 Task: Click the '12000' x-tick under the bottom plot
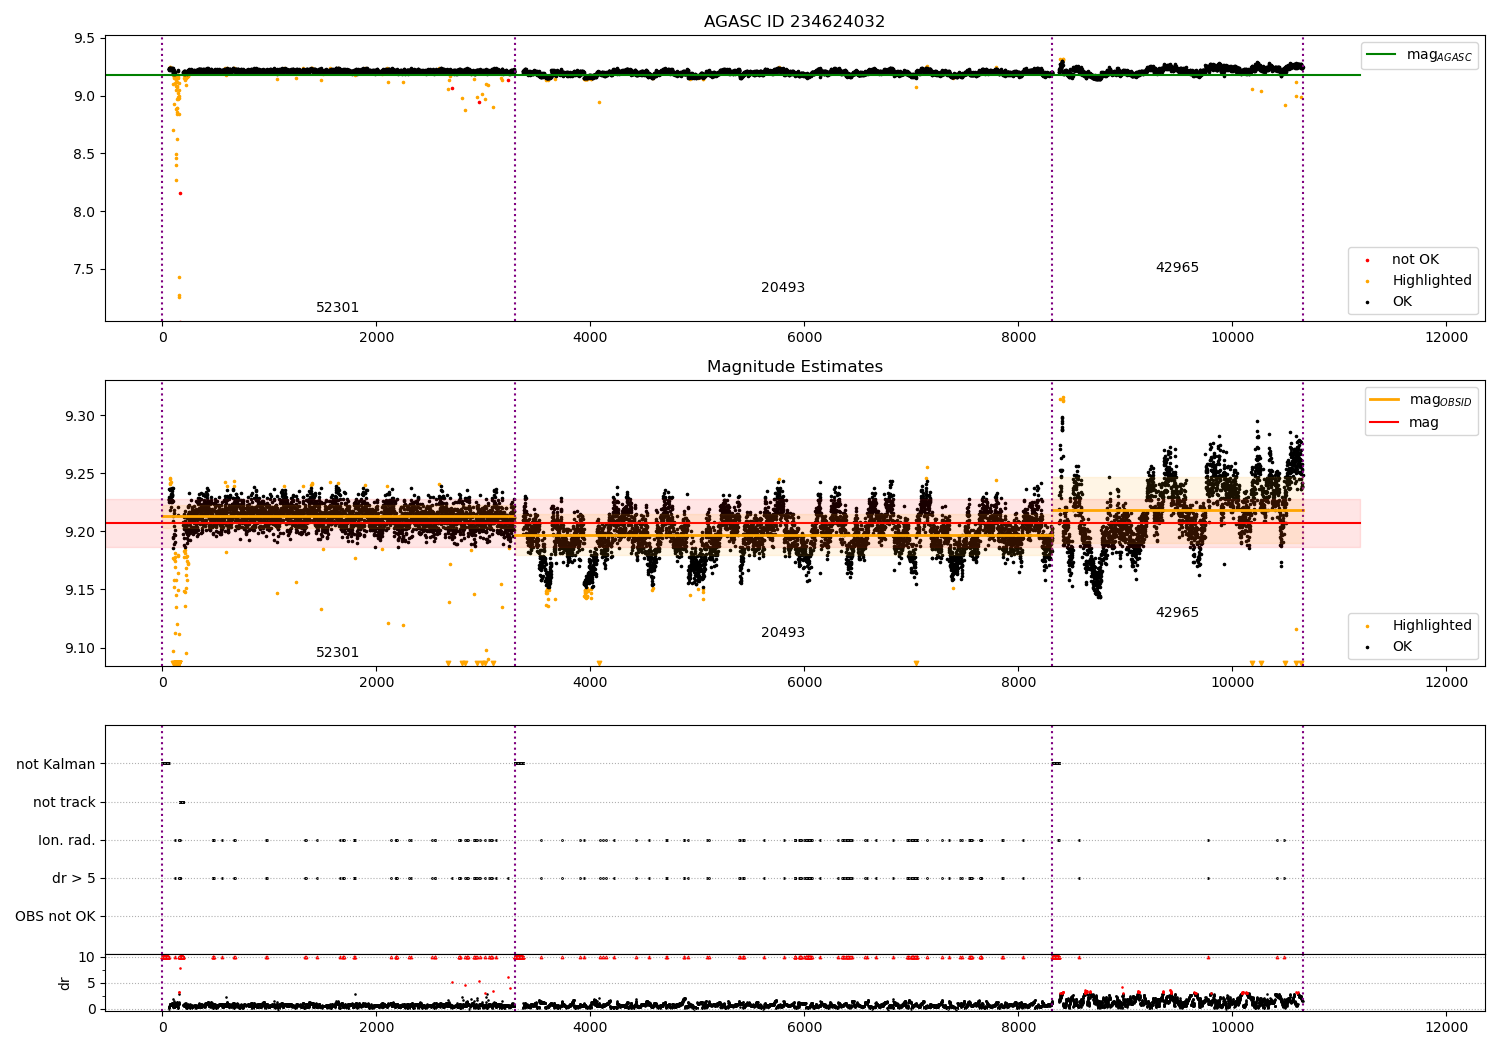(1446, 1028)
